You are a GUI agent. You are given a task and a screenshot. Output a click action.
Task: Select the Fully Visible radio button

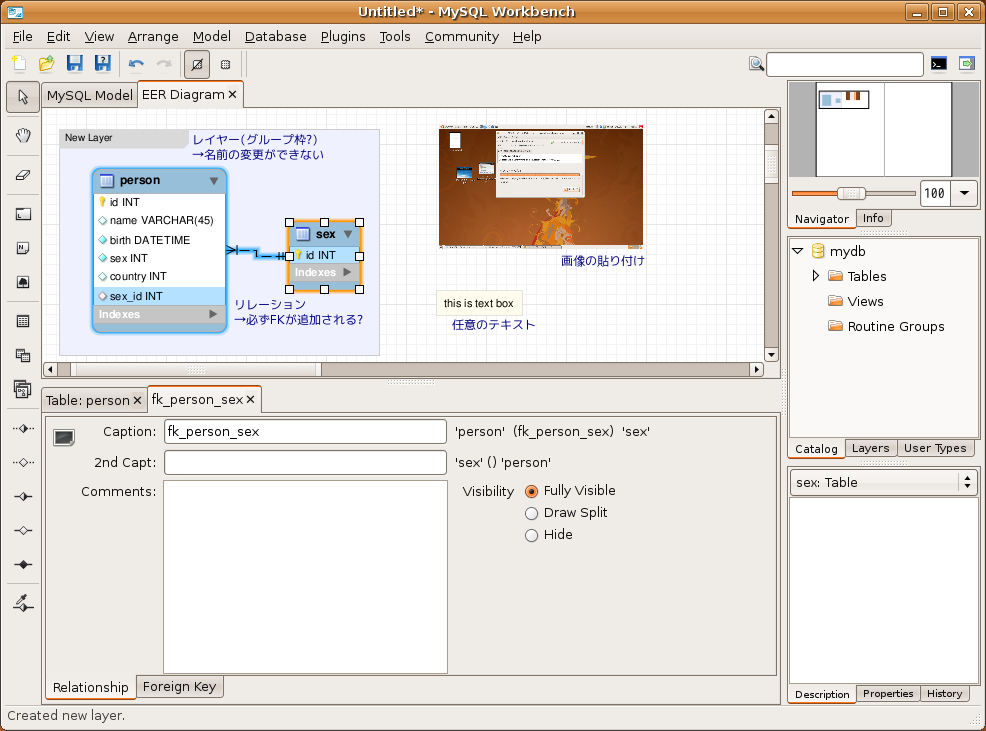point(532,491)
